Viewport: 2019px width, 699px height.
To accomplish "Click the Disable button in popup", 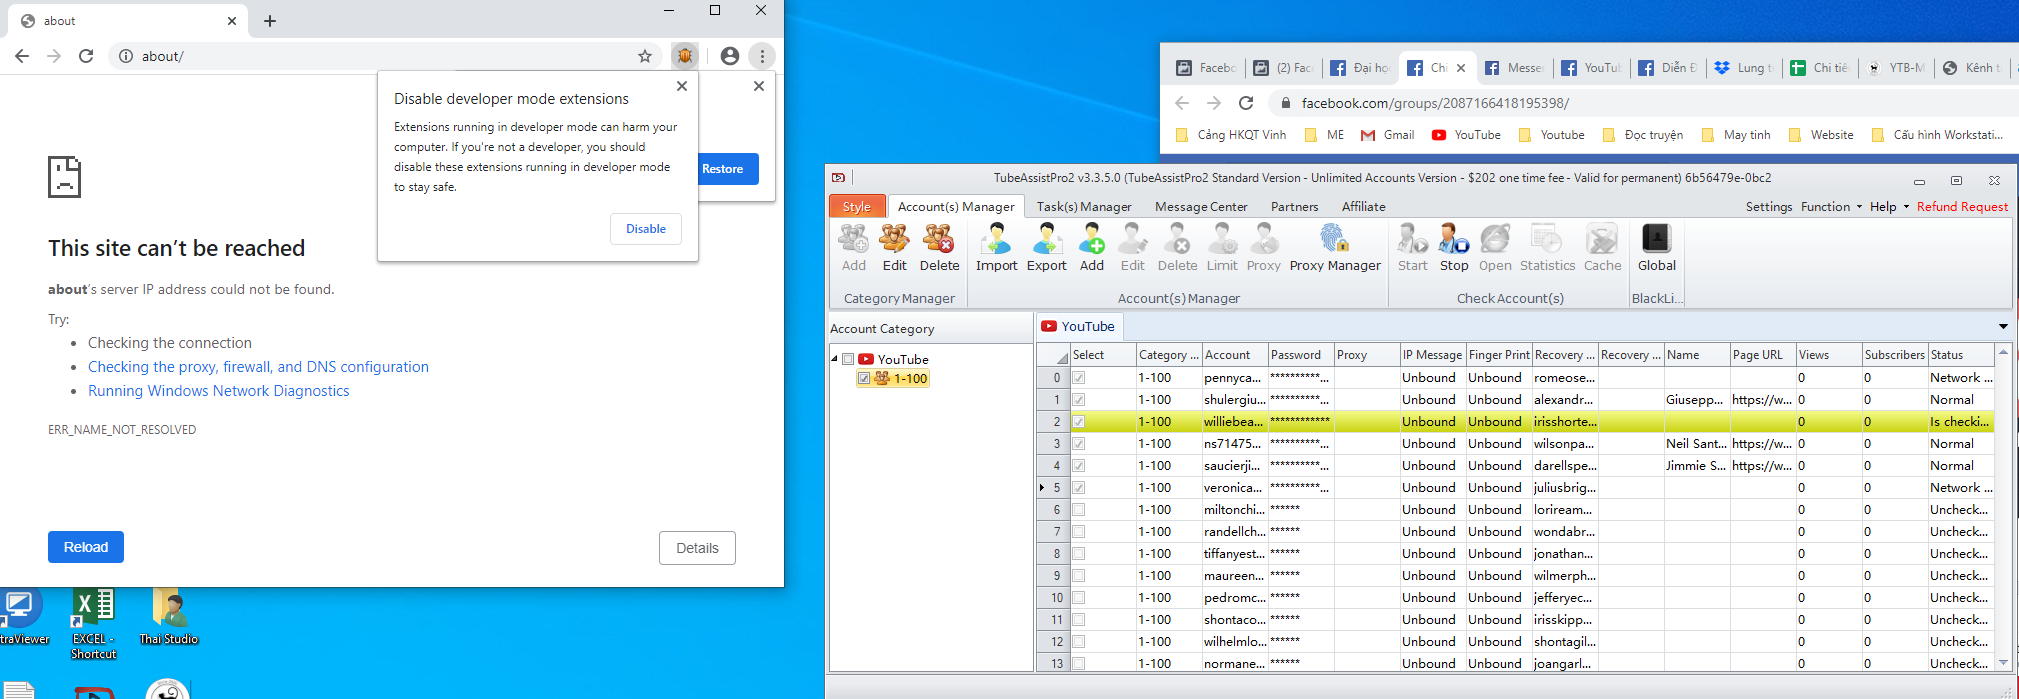I will (646, 229).
